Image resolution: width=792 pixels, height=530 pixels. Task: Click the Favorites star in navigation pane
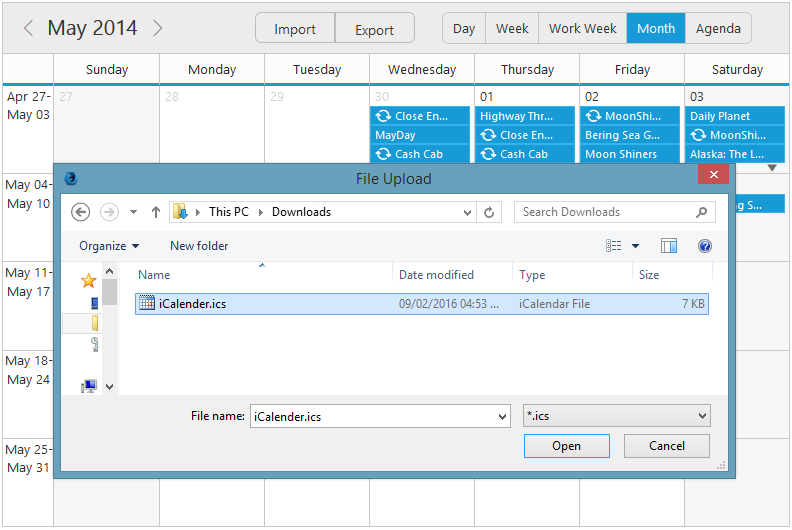click(88, 281)
